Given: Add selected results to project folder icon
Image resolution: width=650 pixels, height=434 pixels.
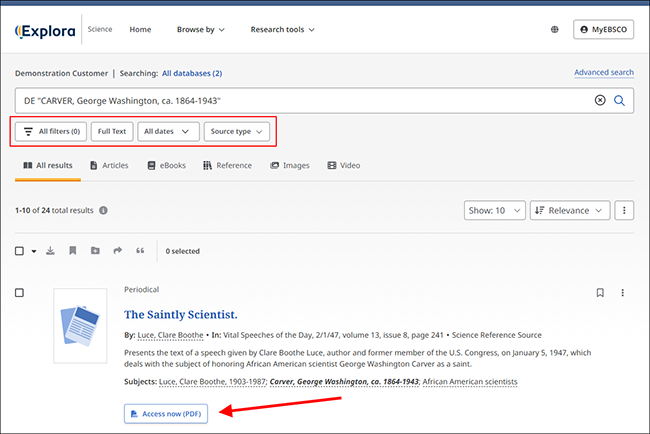Looking at the screenshot, I should (95, 251).
